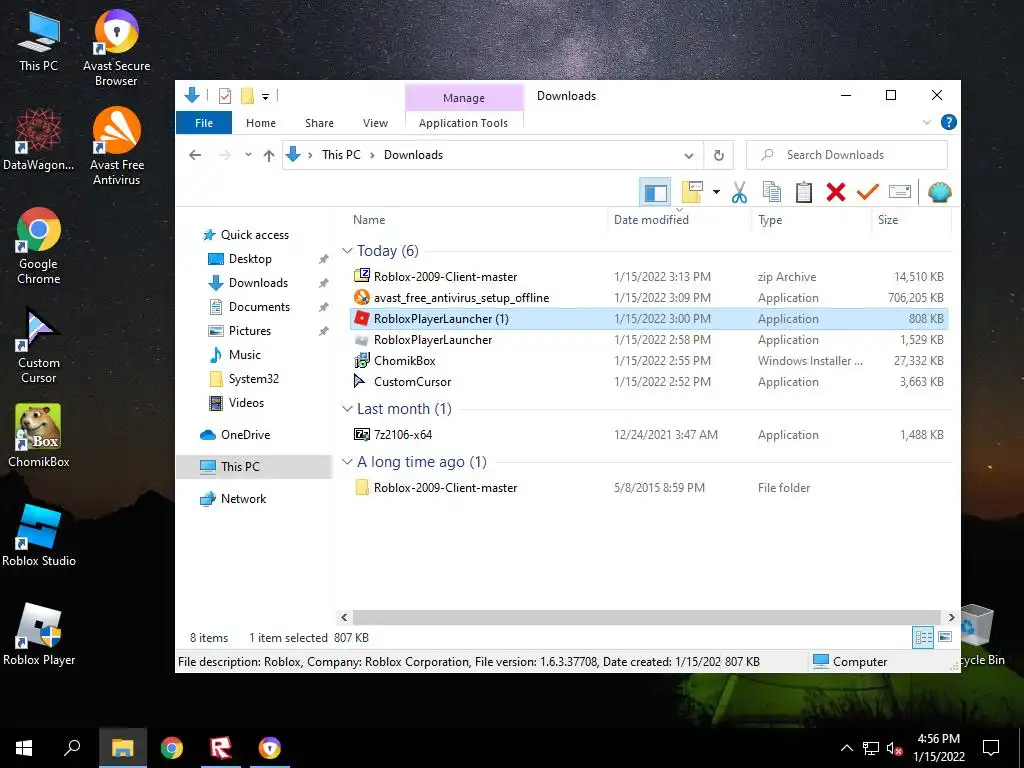Open Roblox Studio desktop shortcut

point(39,535)
